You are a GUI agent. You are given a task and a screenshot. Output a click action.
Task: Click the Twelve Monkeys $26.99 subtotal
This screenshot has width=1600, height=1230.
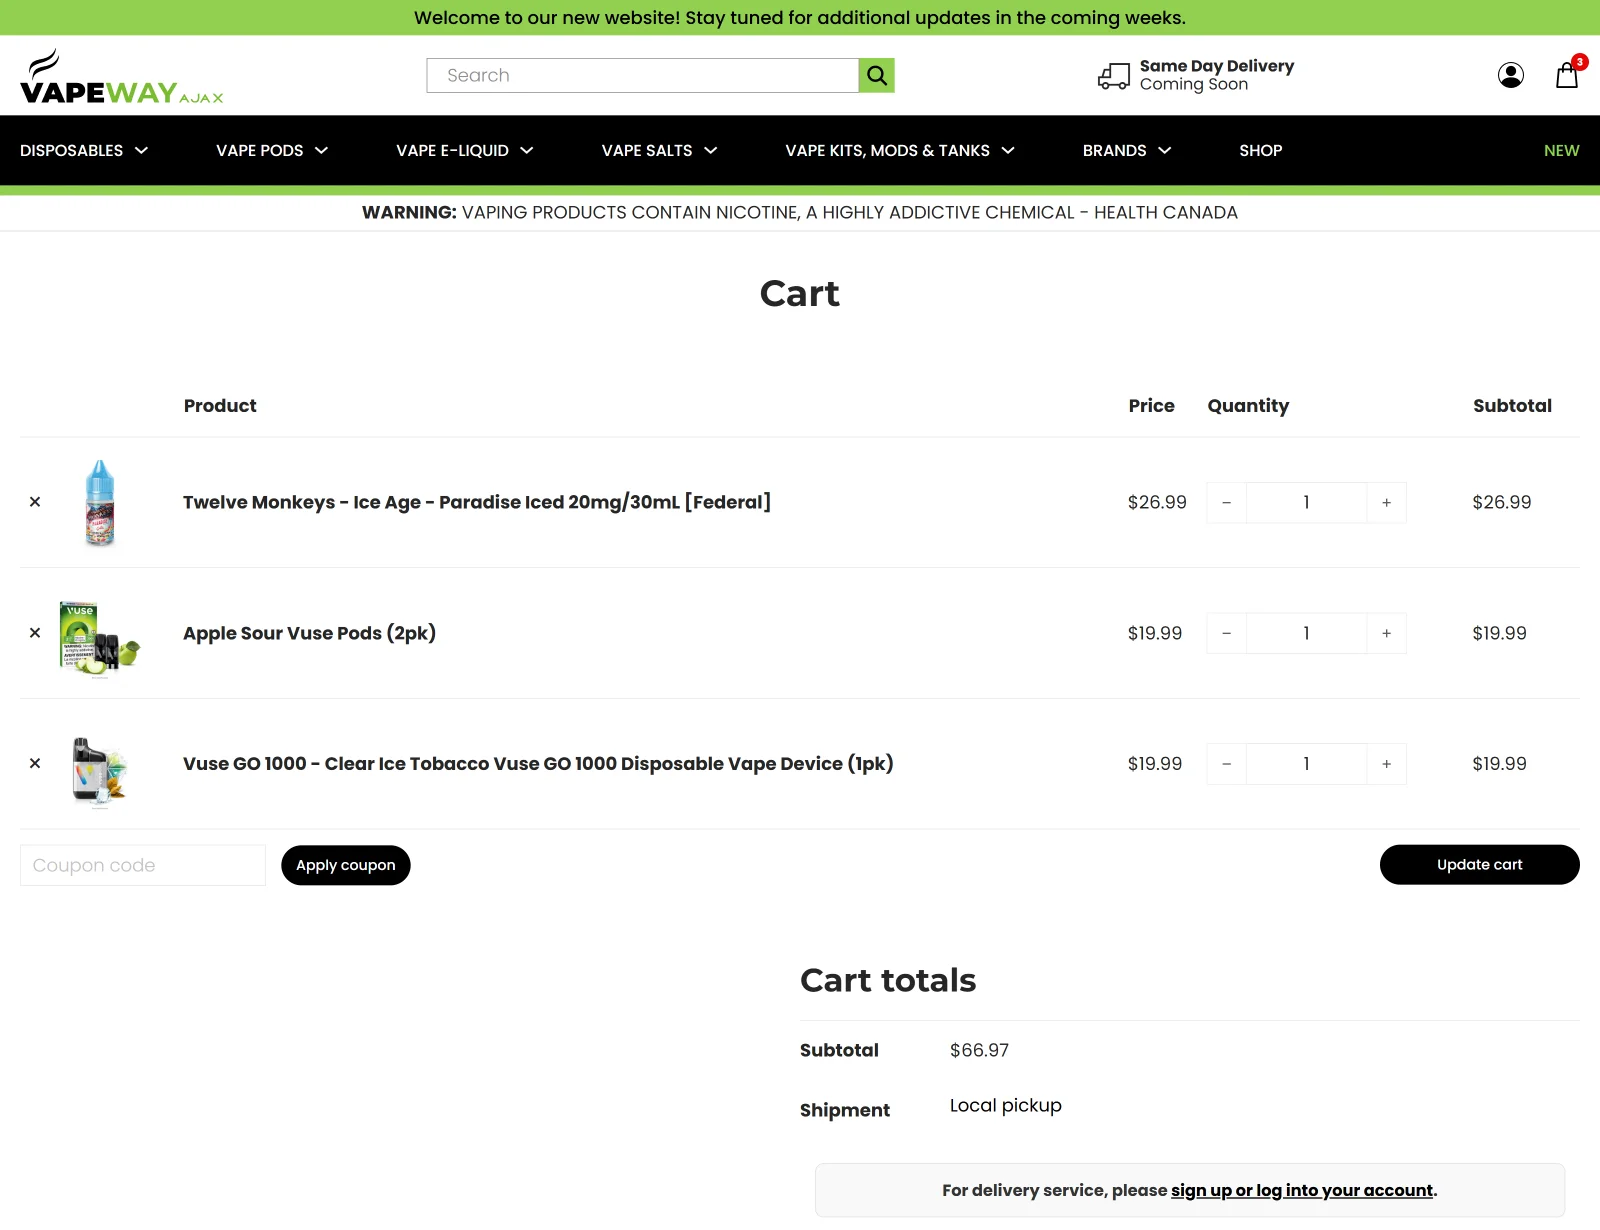point(1502,502)
